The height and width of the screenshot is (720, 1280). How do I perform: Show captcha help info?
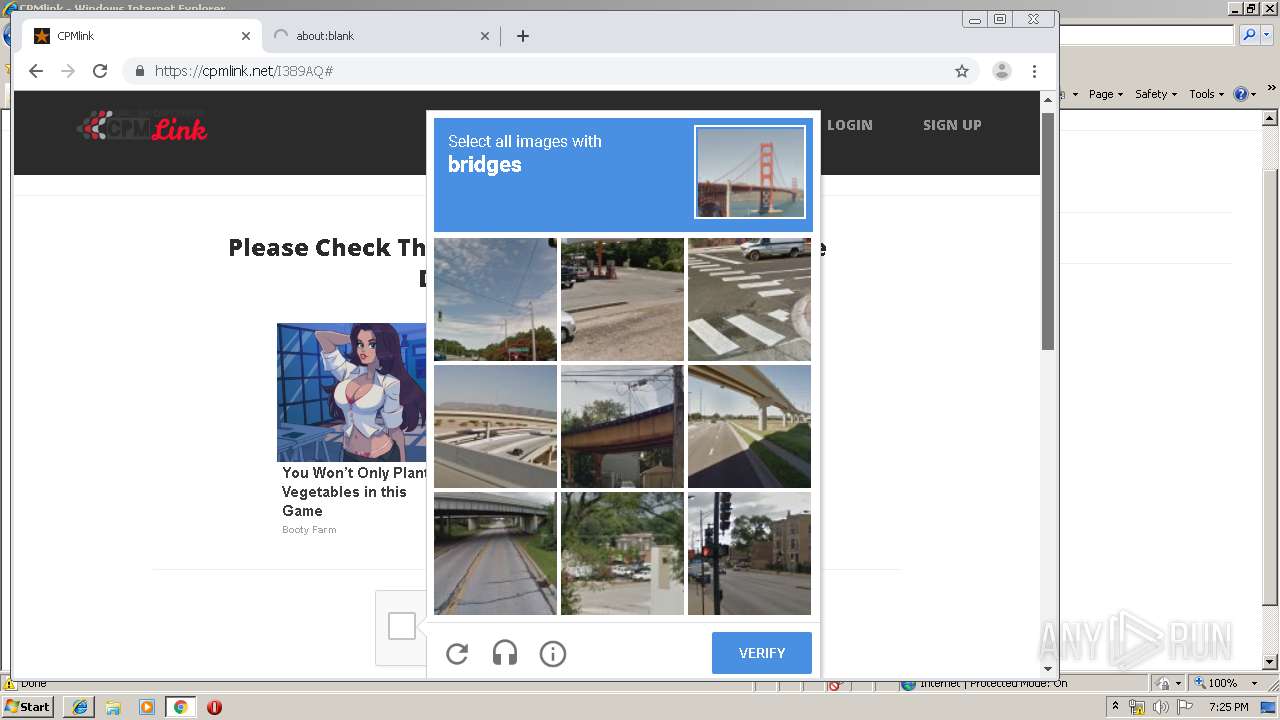tap(553, 654)
